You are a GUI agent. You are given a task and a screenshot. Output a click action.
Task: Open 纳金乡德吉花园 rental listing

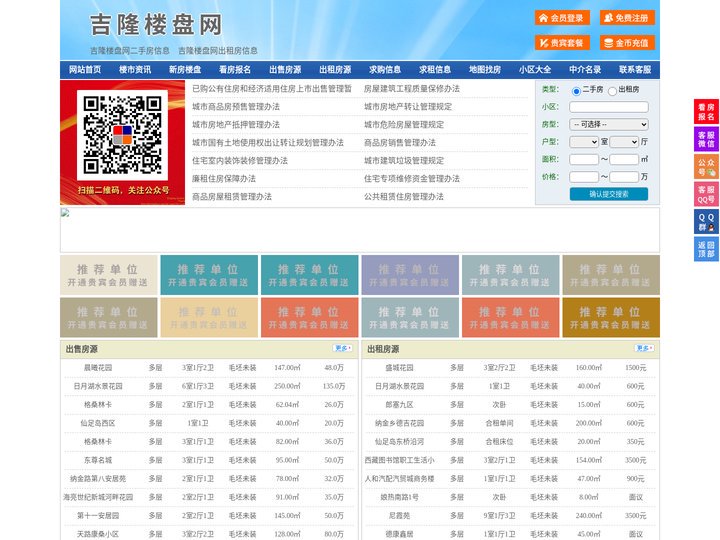coord(399,423)
